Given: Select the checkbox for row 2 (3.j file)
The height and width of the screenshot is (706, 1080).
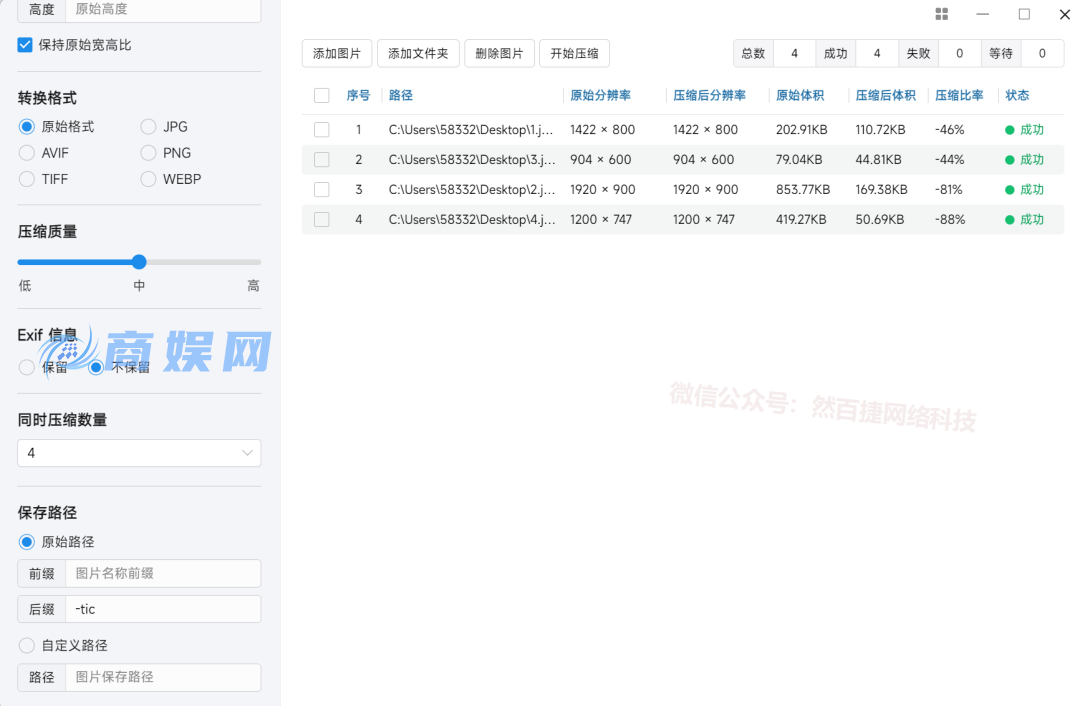Looking at the screenshot, I should pyautogui.click(x=322, y=159).
